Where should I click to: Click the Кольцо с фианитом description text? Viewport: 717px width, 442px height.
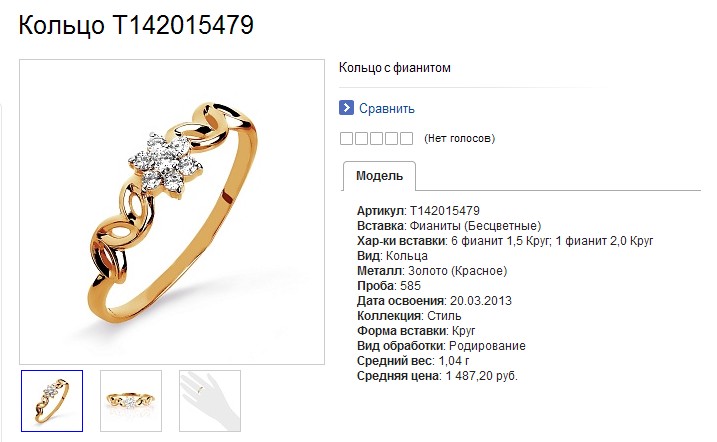pos(395,68)
